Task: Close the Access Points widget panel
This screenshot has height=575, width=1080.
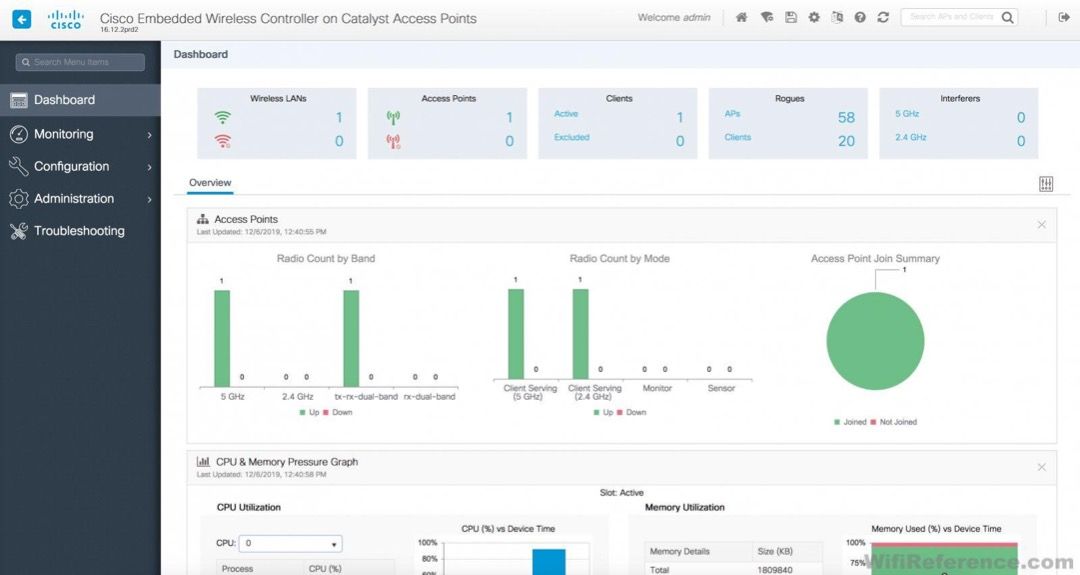Action: click(1041, 224)
